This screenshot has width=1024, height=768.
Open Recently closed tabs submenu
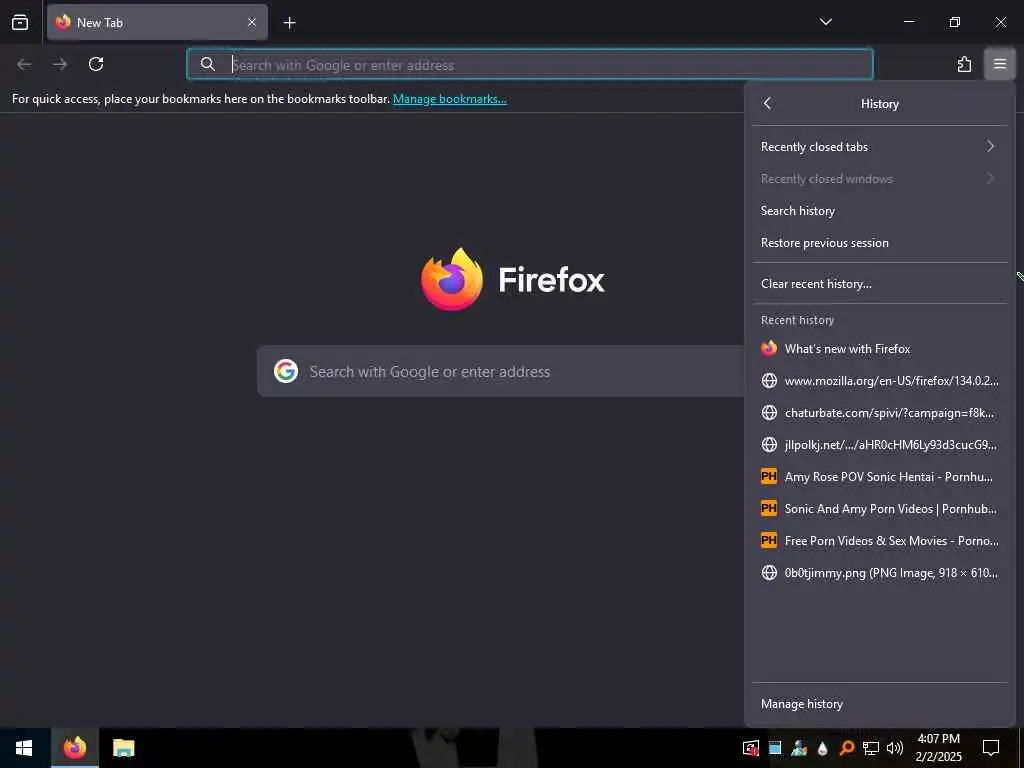(x=880, y=146)
